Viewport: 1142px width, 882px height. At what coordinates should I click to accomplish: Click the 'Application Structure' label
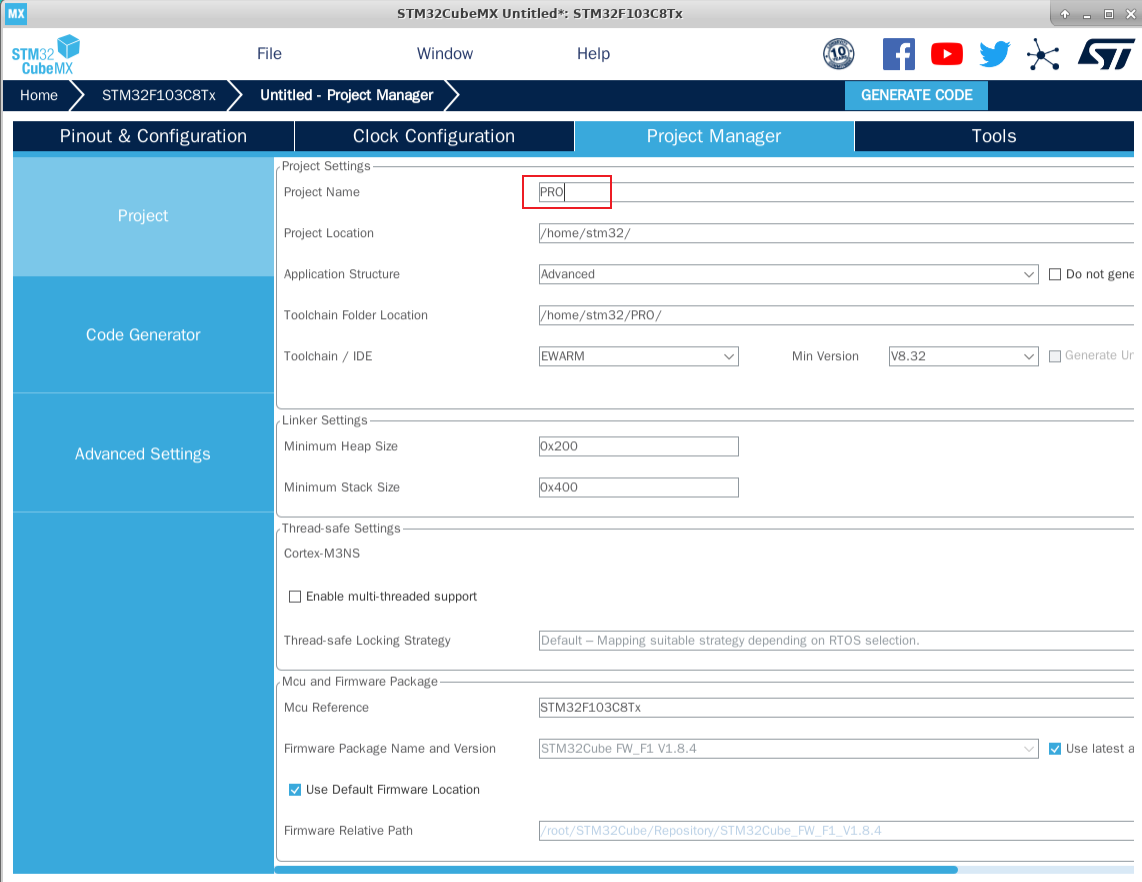tap(342, 275)
